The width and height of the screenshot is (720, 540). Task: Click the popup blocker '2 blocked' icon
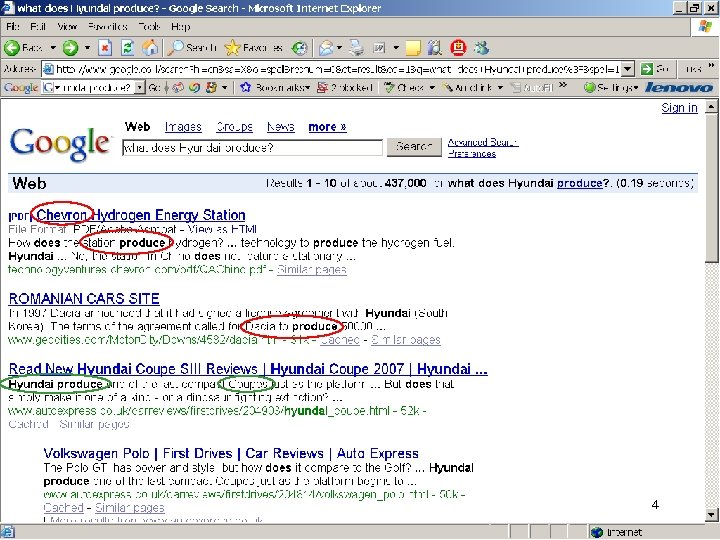coord(345,87)
